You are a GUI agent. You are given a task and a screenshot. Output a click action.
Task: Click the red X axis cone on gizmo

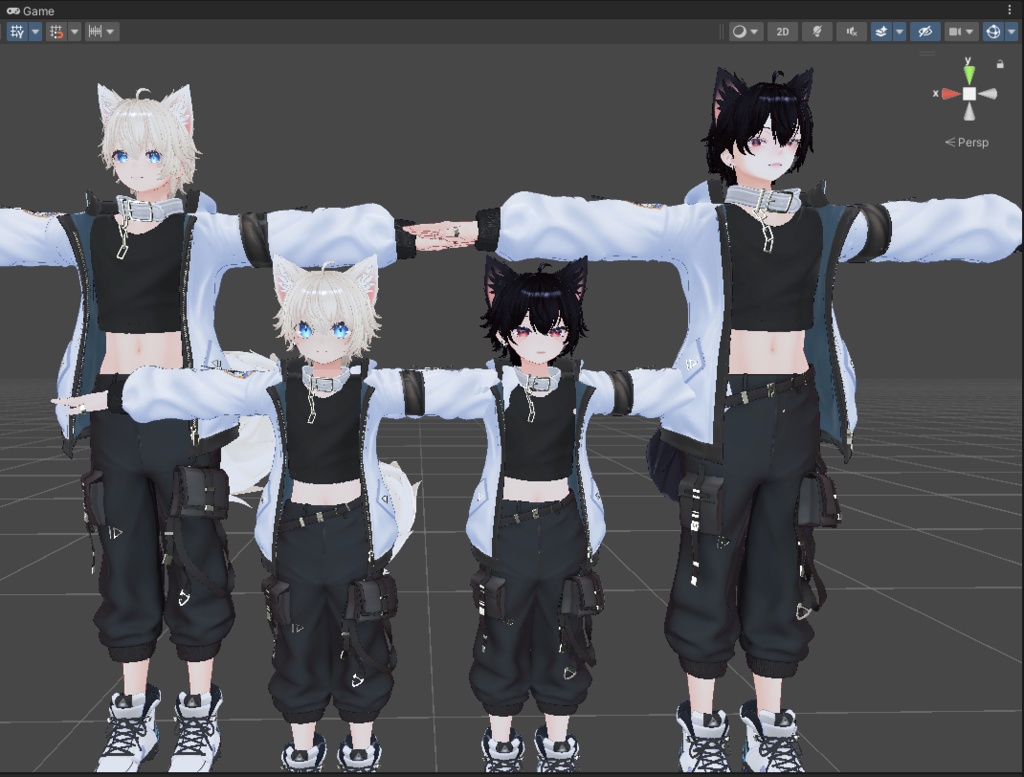(x=951, y=94)
